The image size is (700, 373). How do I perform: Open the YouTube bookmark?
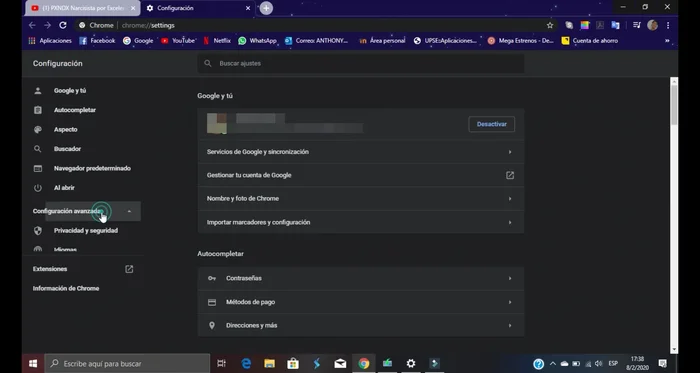pos(178,41)
